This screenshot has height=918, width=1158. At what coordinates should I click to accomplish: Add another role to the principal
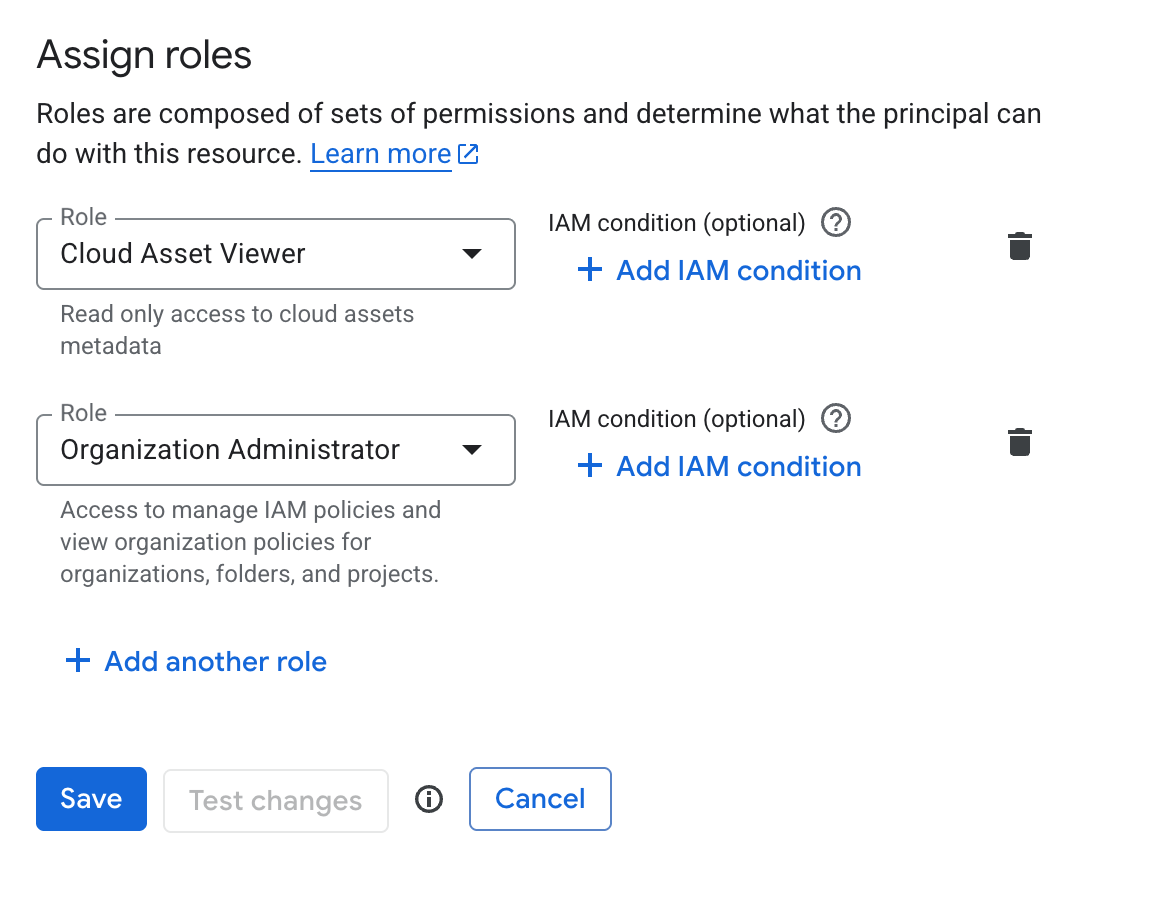[x=214, y=660]
